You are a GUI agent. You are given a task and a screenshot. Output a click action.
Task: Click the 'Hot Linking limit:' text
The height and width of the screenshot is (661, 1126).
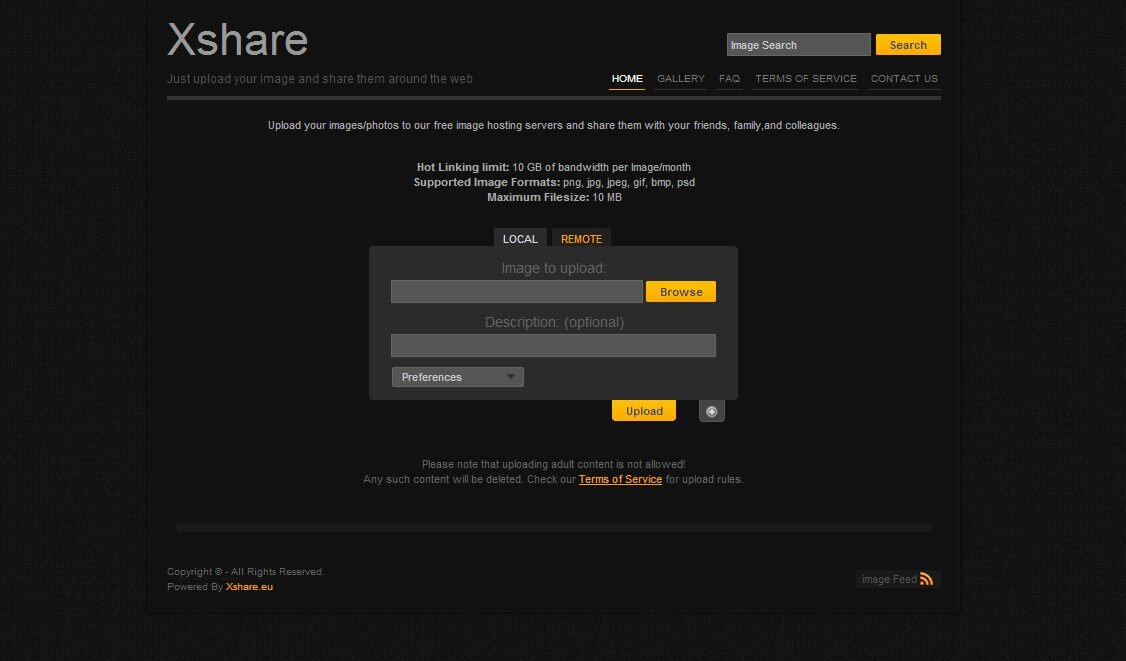462,167
